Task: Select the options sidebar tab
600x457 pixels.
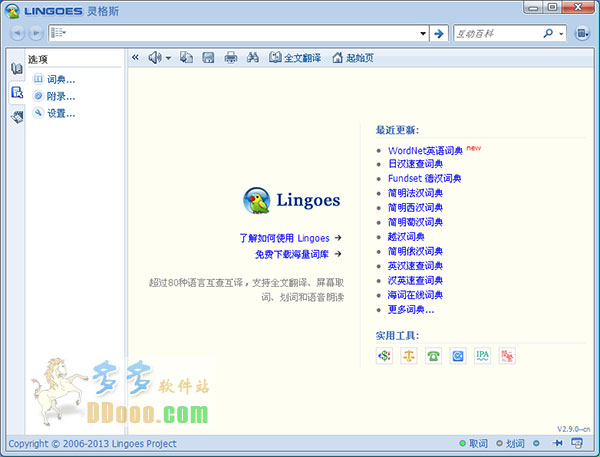Action: (17, 93)
